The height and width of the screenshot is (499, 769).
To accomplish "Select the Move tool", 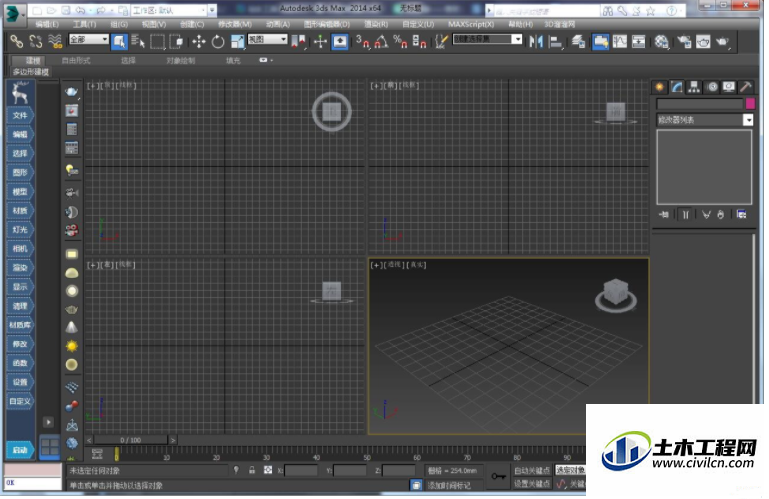I will [x=199, y=42].
